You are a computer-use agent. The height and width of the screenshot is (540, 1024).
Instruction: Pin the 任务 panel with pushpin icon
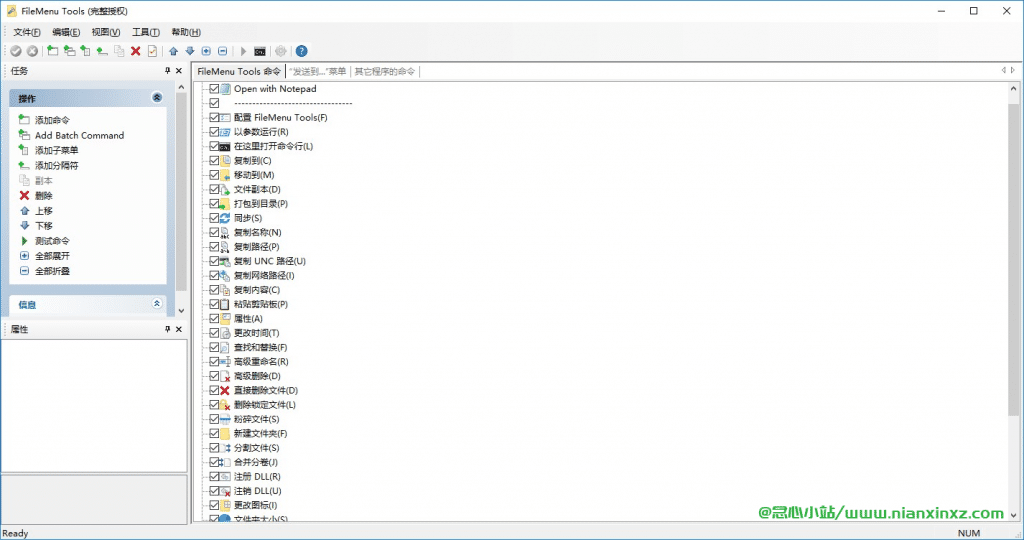click(167, 71)
